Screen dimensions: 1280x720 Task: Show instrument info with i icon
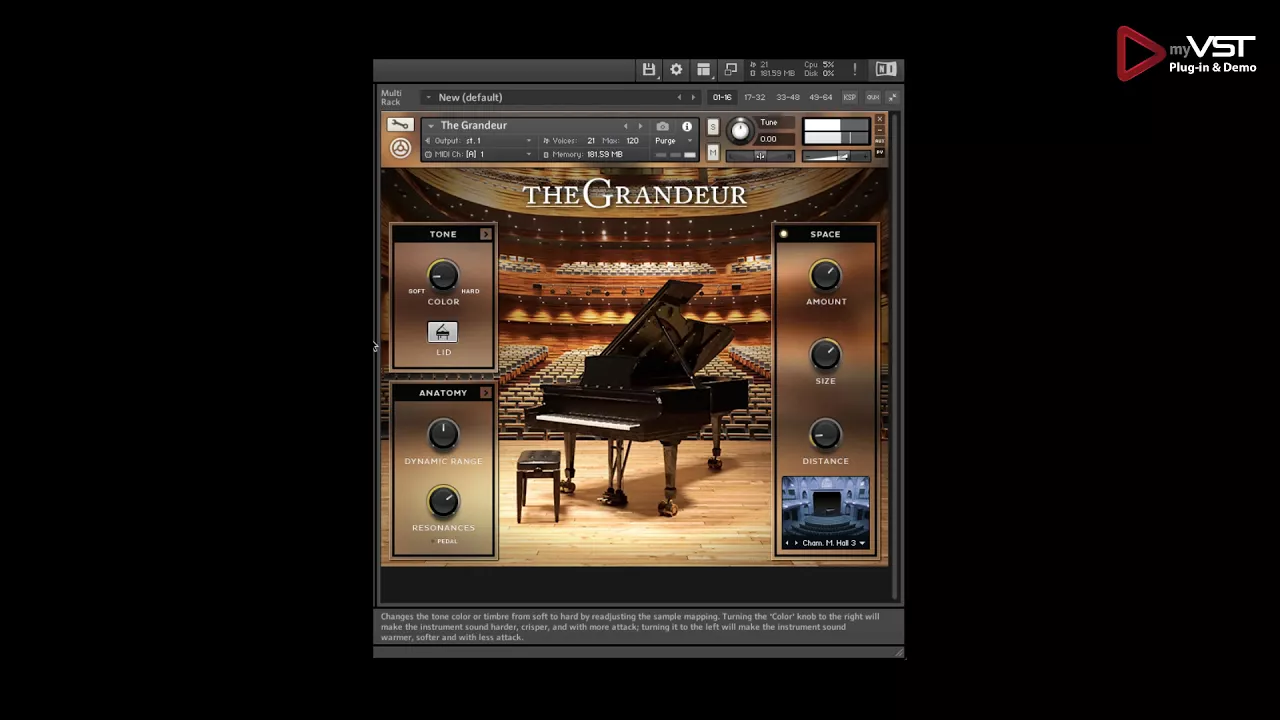[x=687, y=126]
